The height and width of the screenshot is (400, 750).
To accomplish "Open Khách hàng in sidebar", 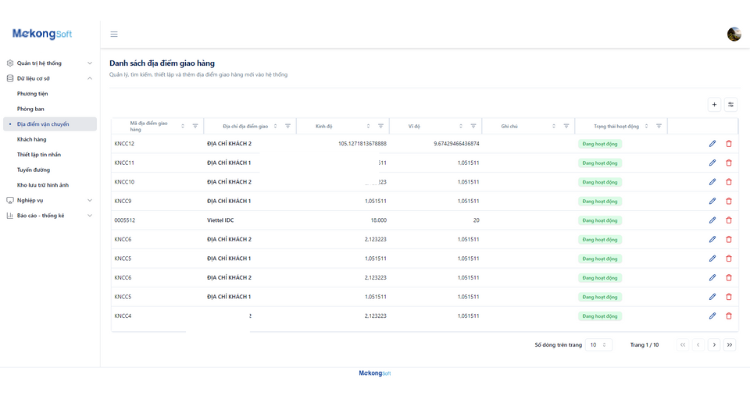I will 32,139.
